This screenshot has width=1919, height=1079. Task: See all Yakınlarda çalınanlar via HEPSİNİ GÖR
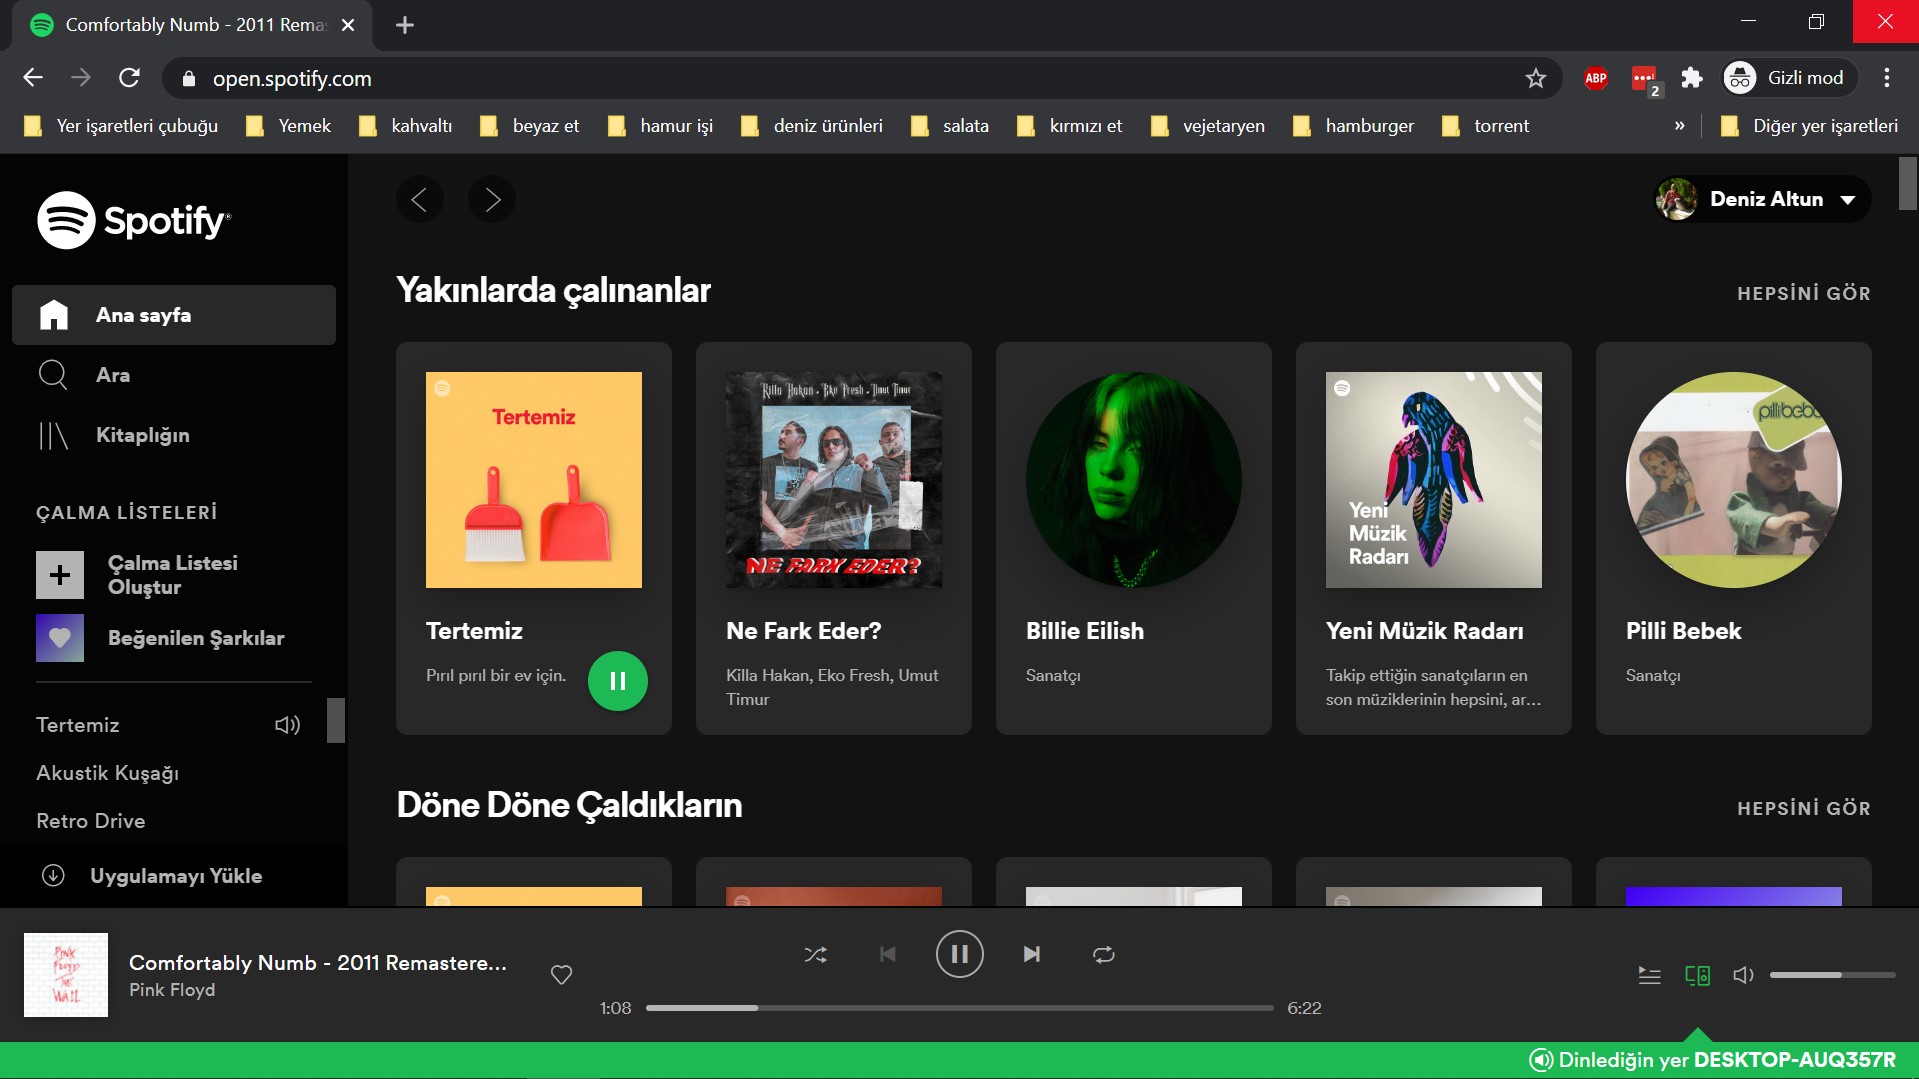coord(1804,293)
